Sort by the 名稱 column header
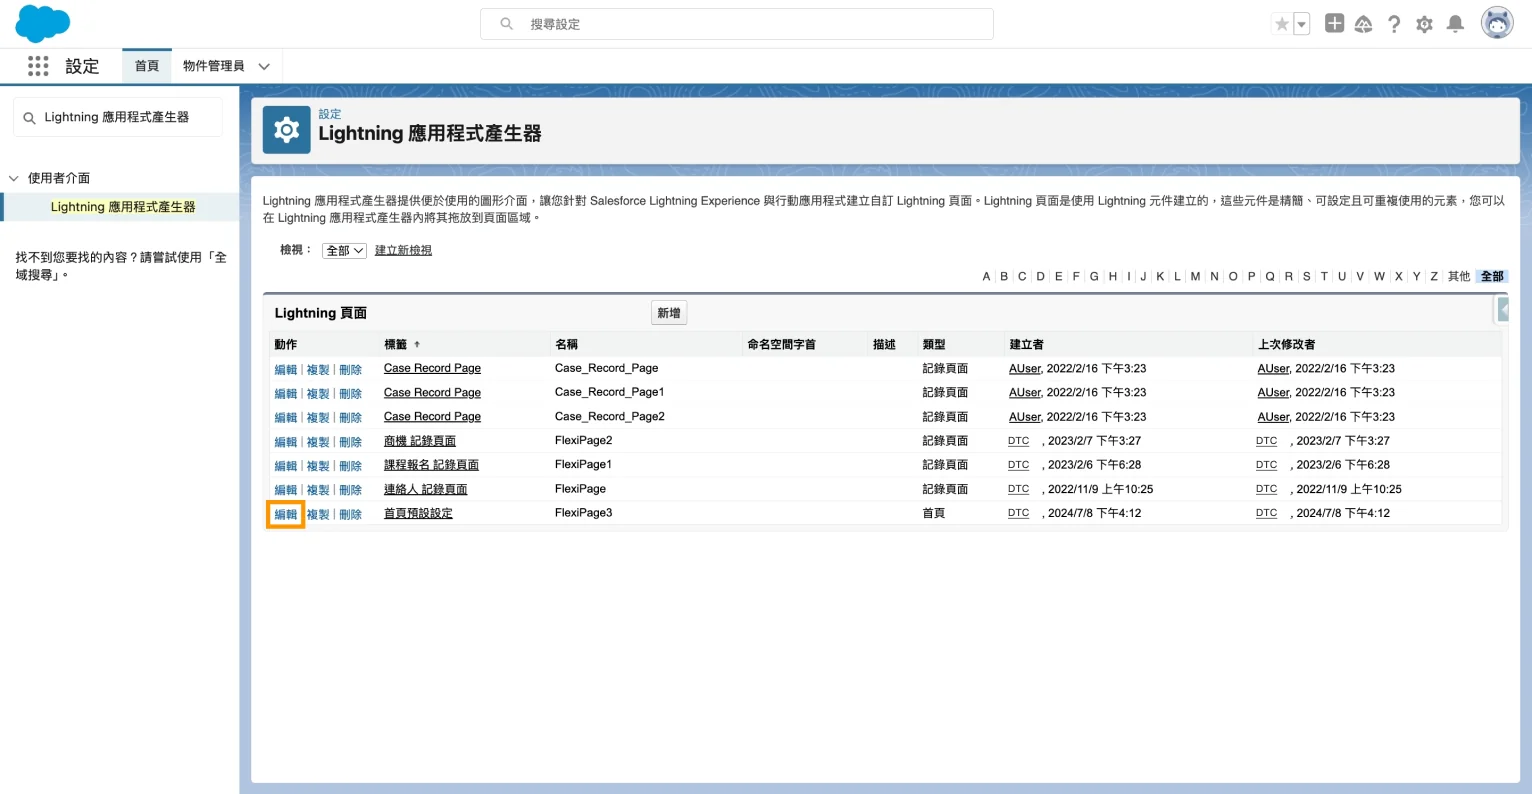1532x794 pixels. click(566, 344)
